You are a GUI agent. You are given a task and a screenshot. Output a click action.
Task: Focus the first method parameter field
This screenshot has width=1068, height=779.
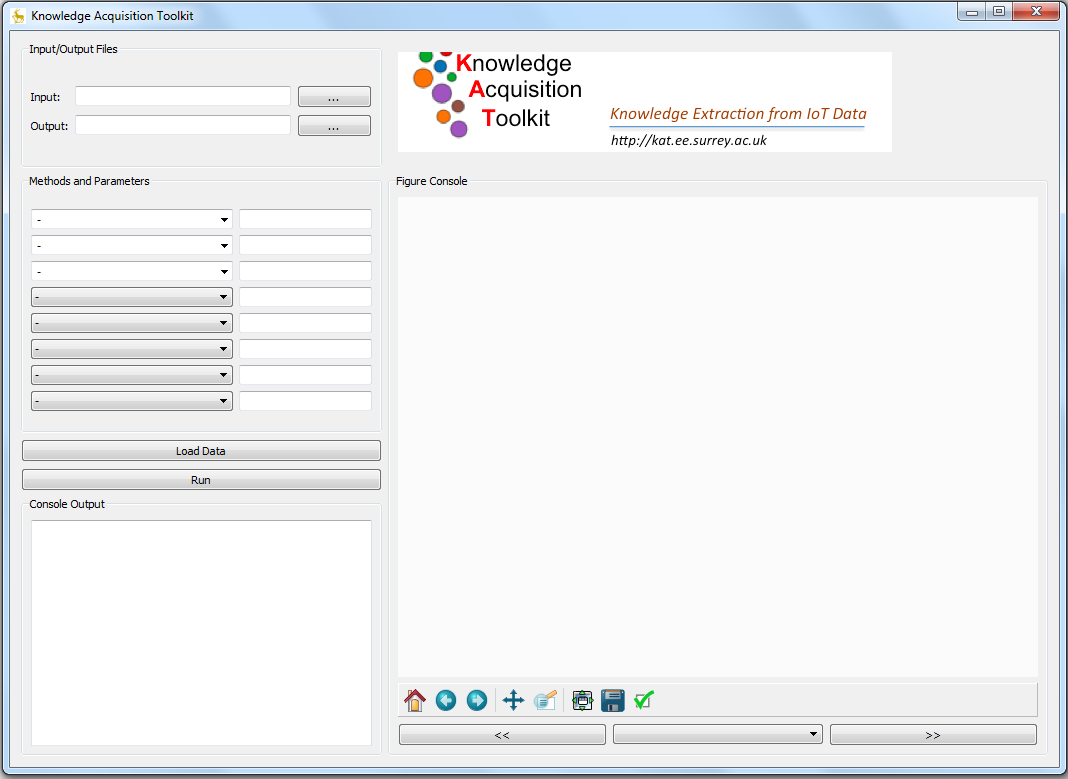(305, 219)
